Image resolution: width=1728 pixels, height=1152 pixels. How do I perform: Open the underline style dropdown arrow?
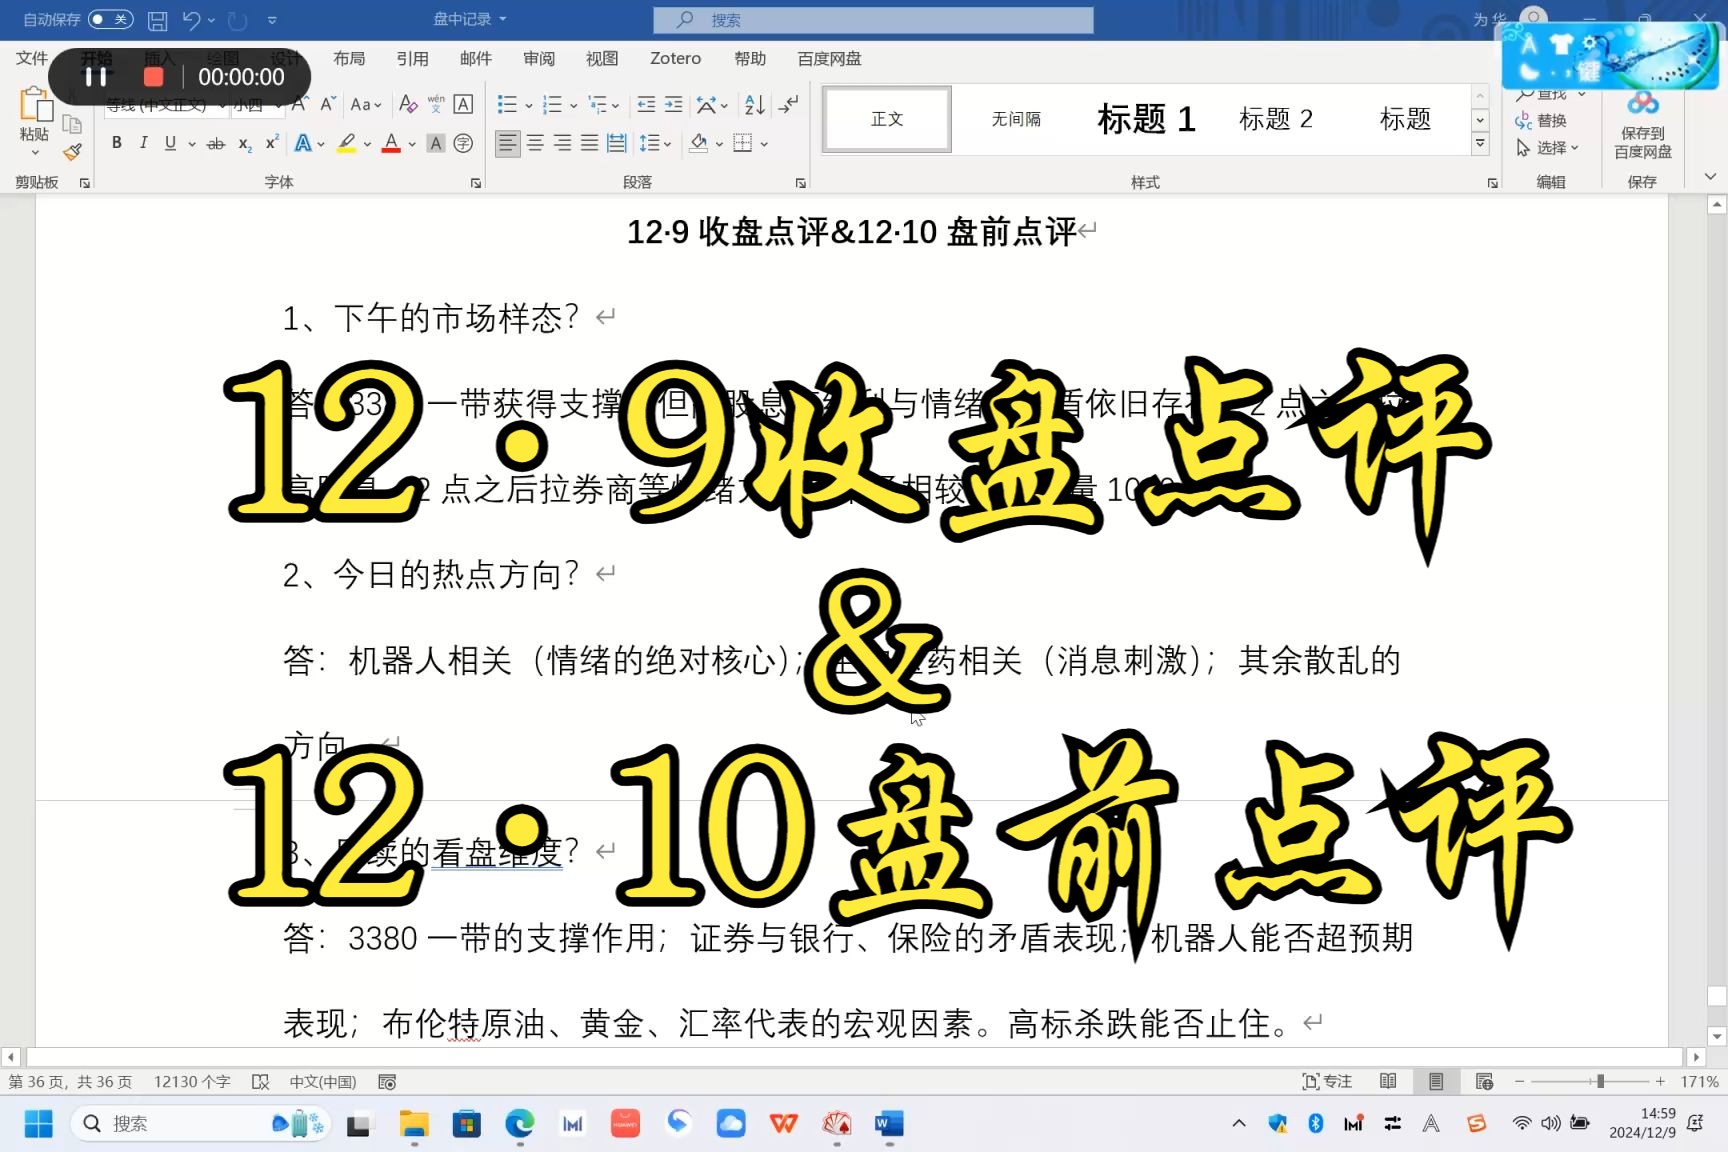[x=191, y=144]
